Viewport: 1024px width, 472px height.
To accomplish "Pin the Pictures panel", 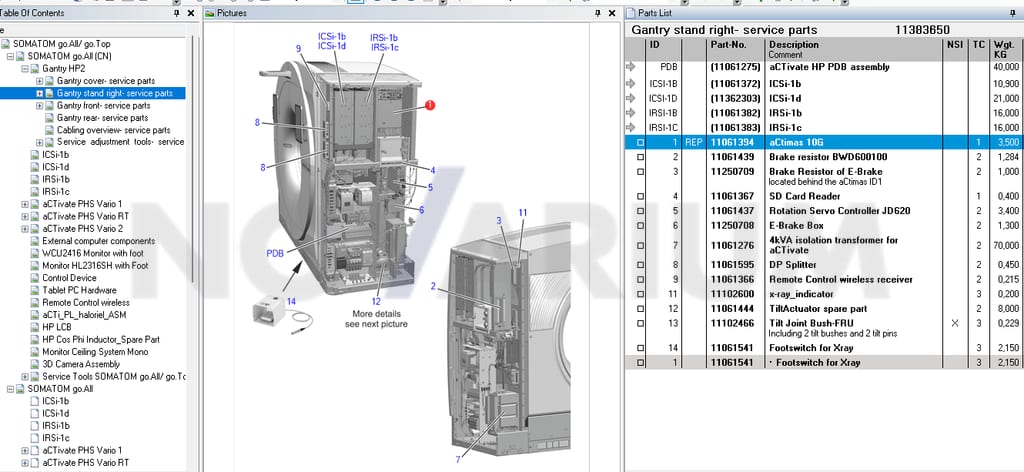I will click(598, 13).
